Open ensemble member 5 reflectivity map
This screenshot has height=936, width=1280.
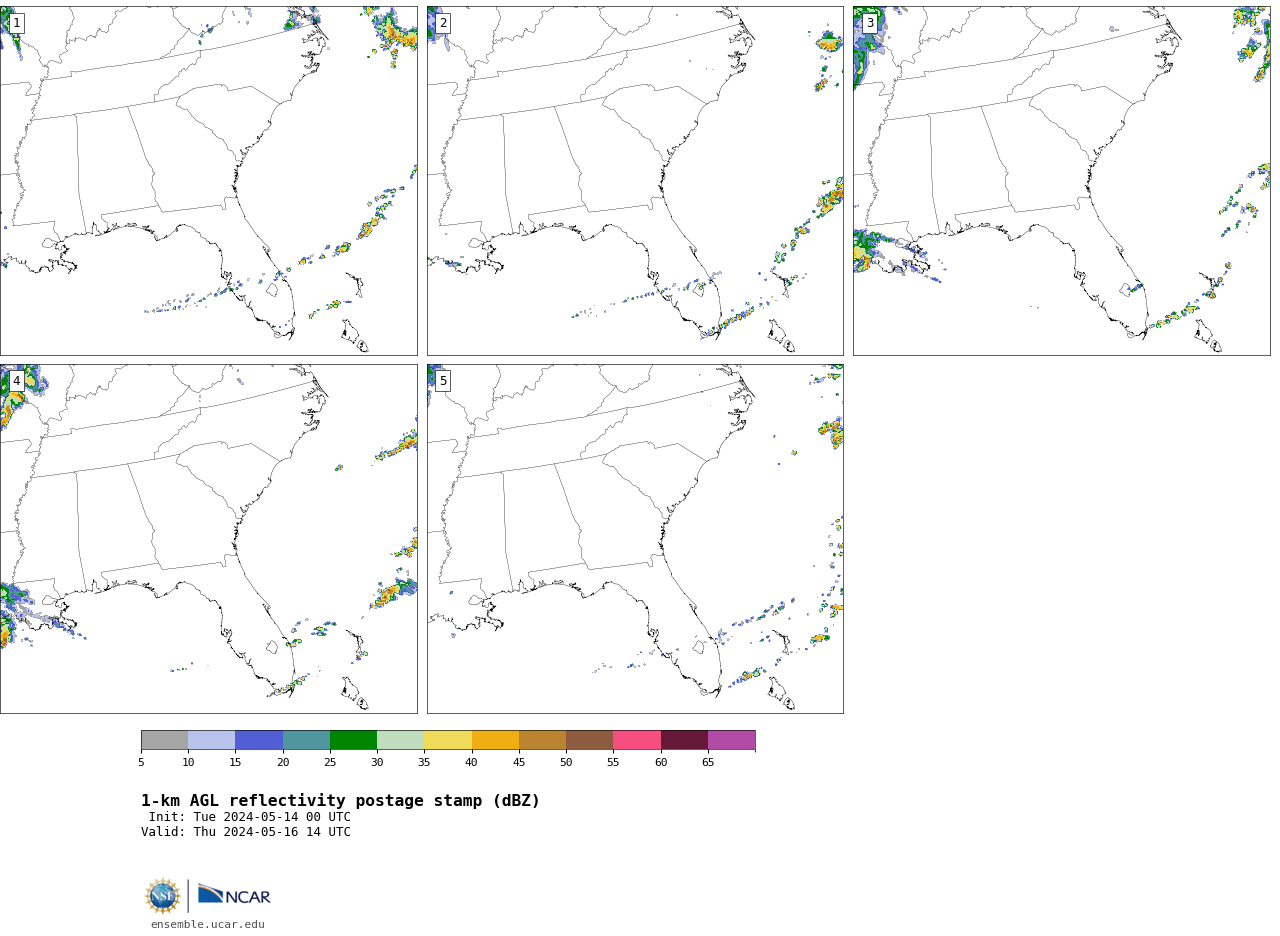click(635, 539)
